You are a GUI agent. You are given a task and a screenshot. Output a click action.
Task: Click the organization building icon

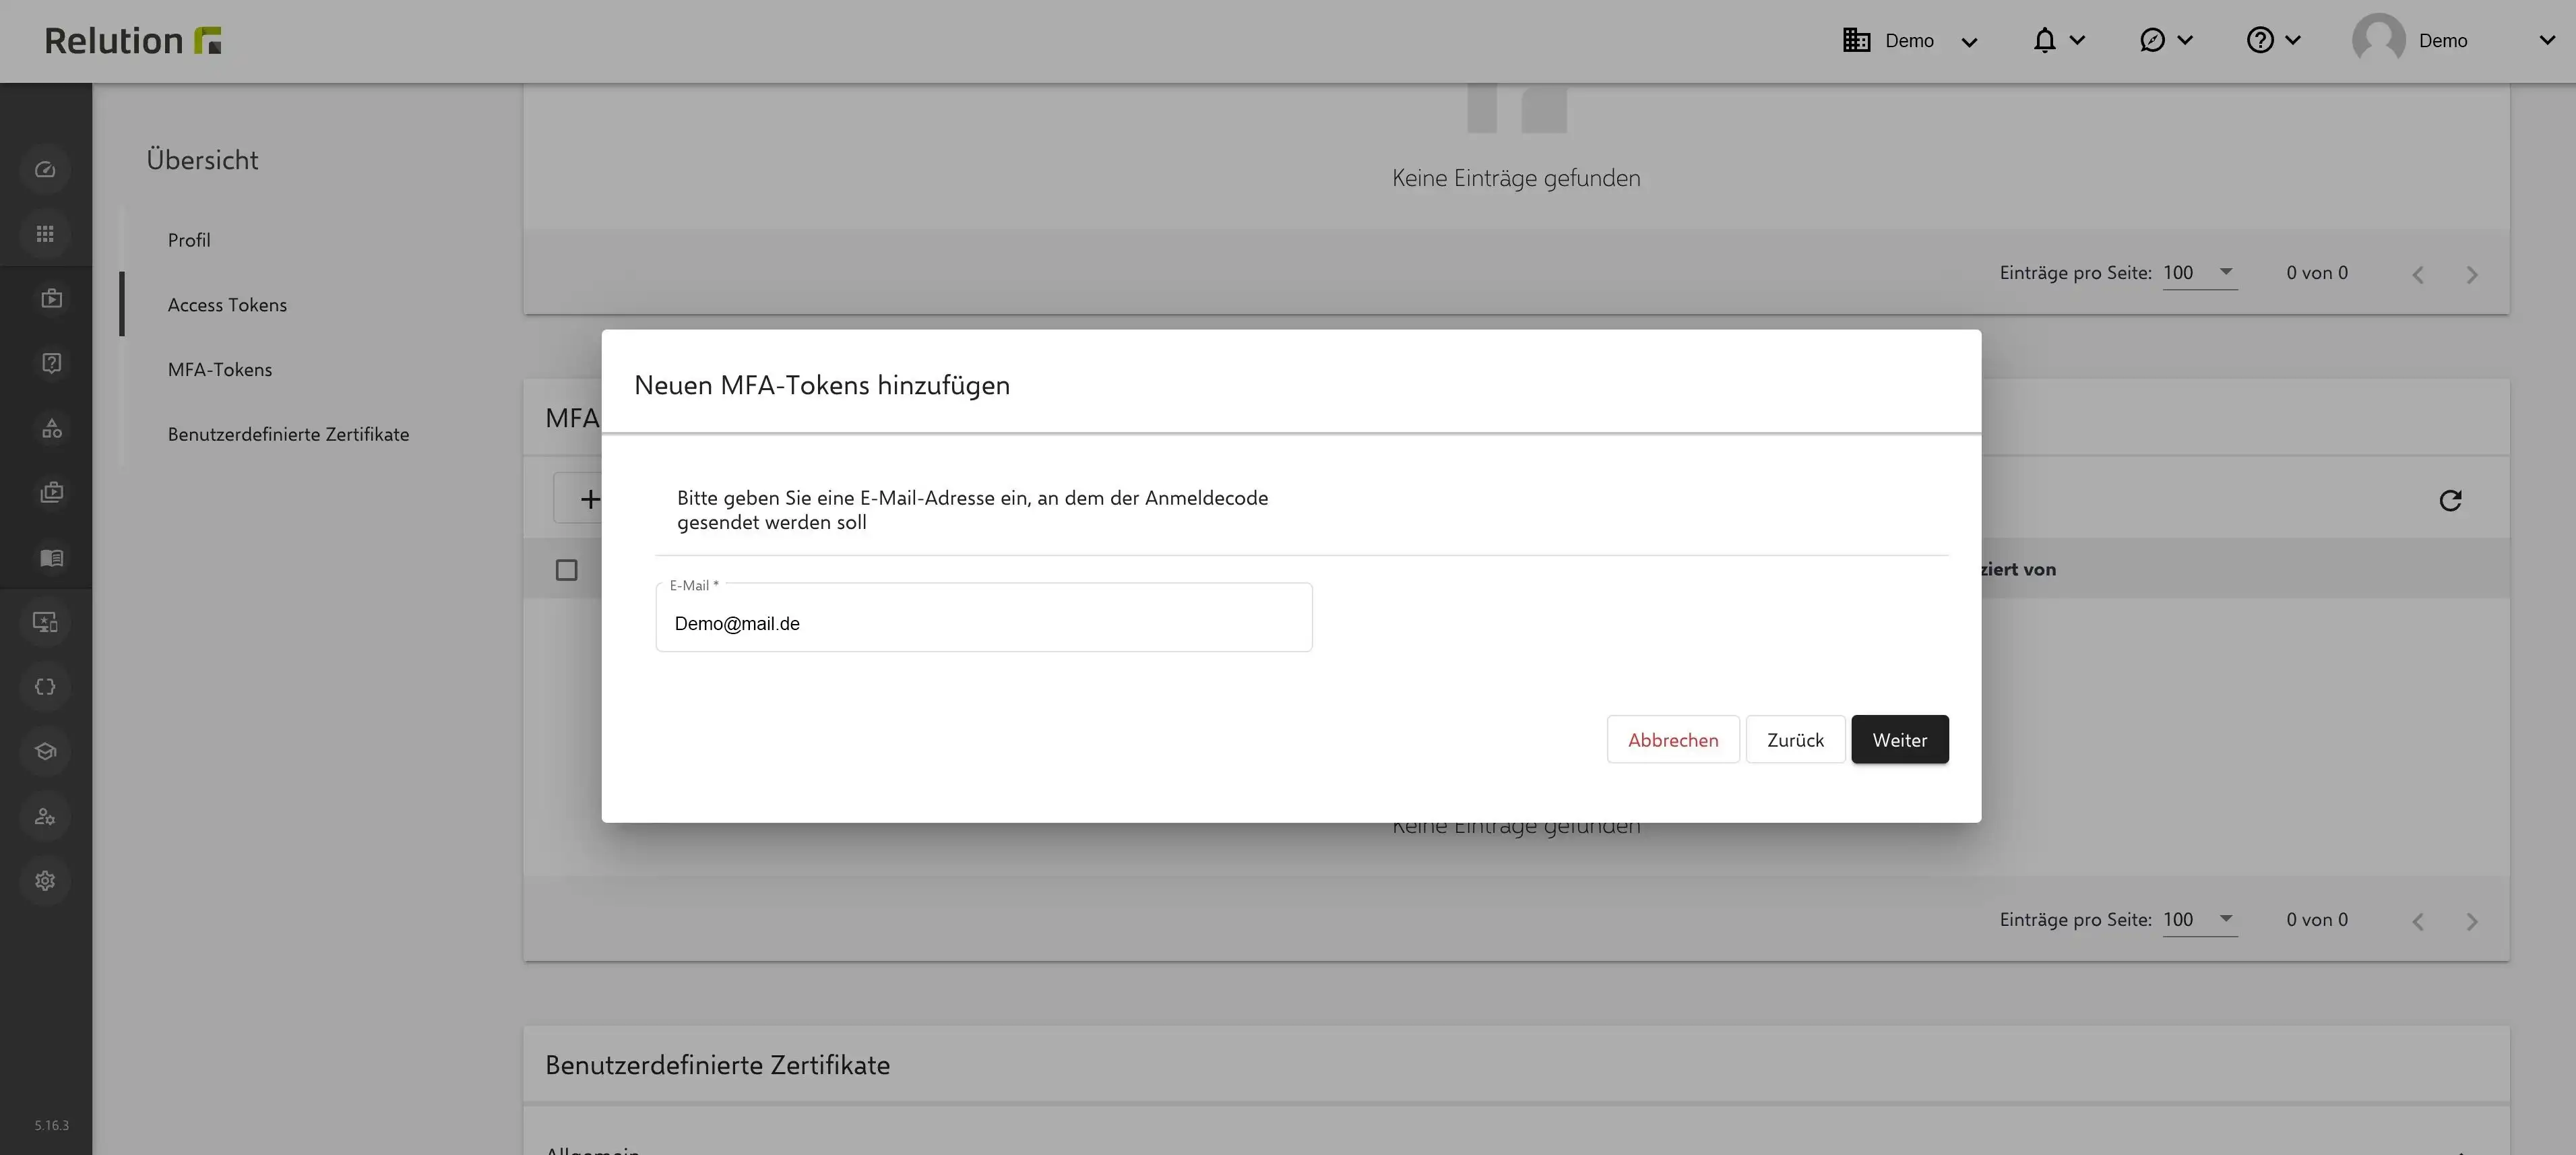[x=1856, y=40]
